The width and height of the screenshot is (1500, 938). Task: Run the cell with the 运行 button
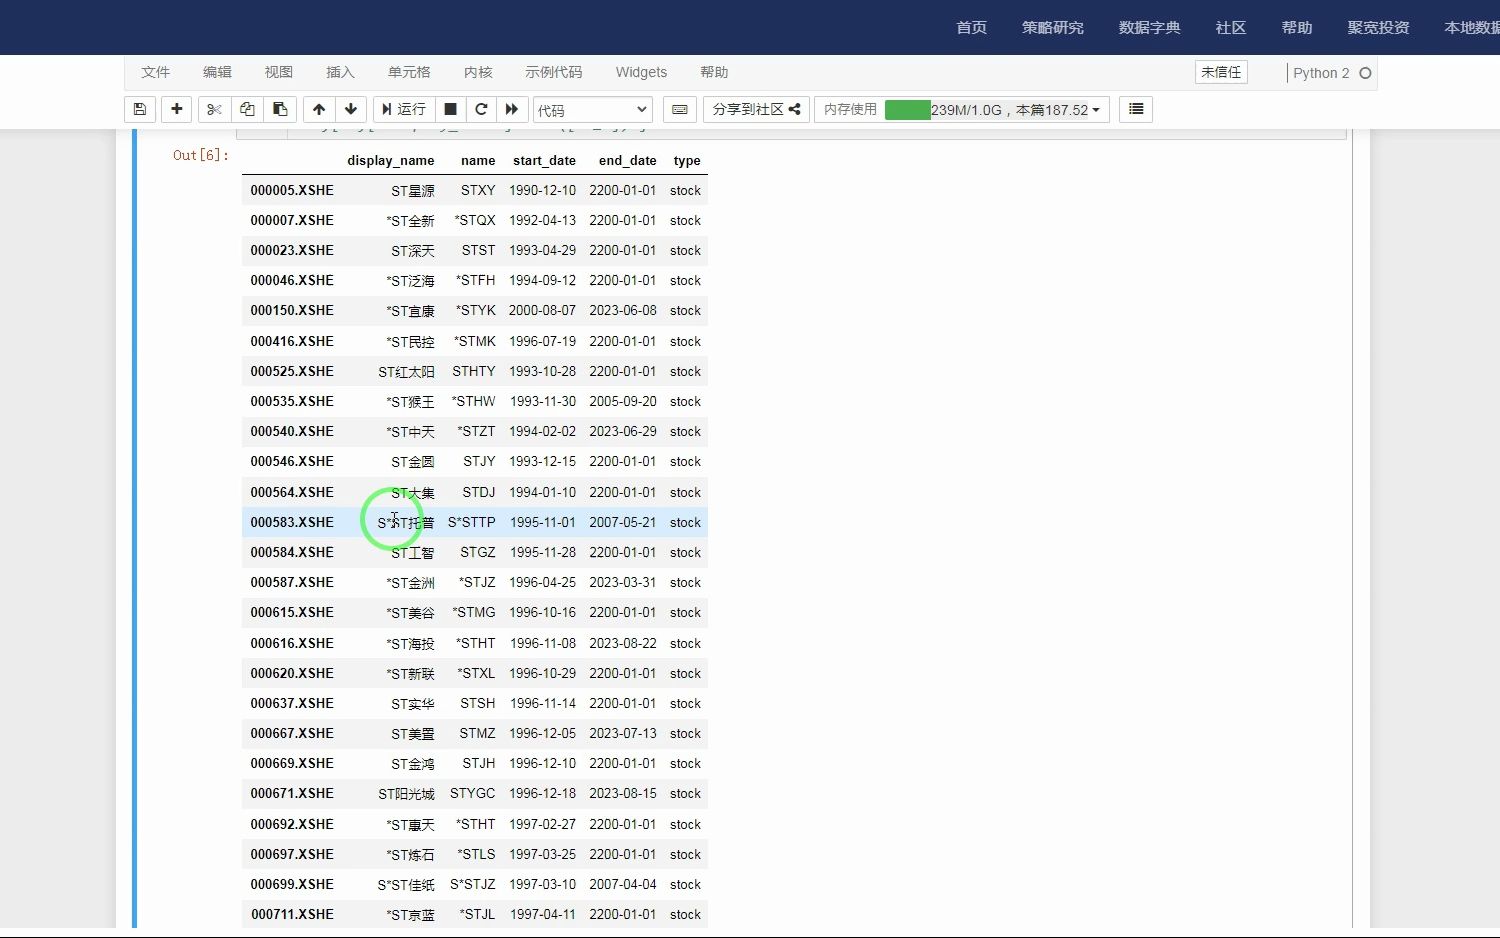point(403,109)
